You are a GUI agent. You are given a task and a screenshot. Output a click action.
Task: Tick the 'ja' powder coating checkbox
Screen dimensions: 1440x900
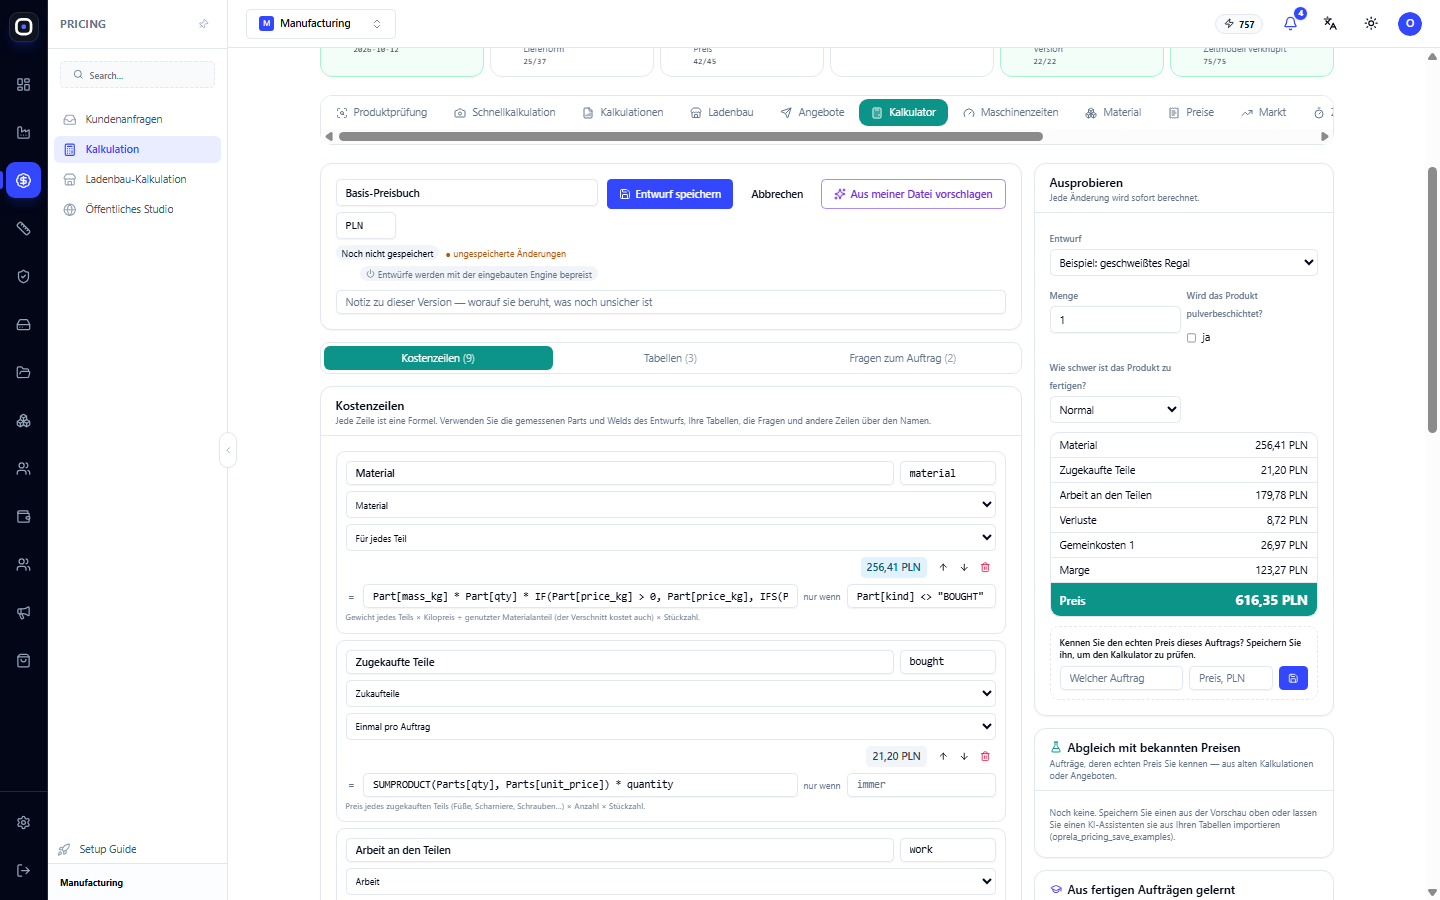point(1191,338)
